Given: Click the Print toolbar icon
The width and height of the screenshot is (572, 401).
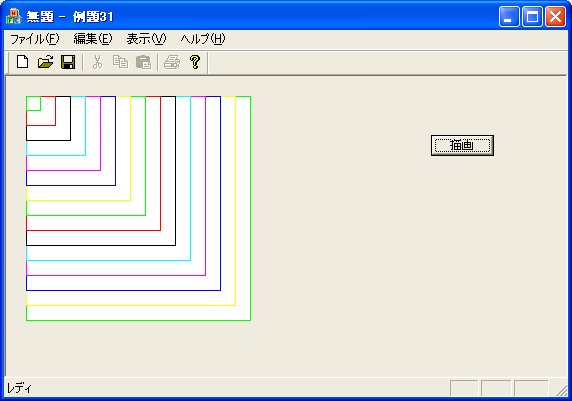Looking at the screenshot, I should [x=172, y=62].
